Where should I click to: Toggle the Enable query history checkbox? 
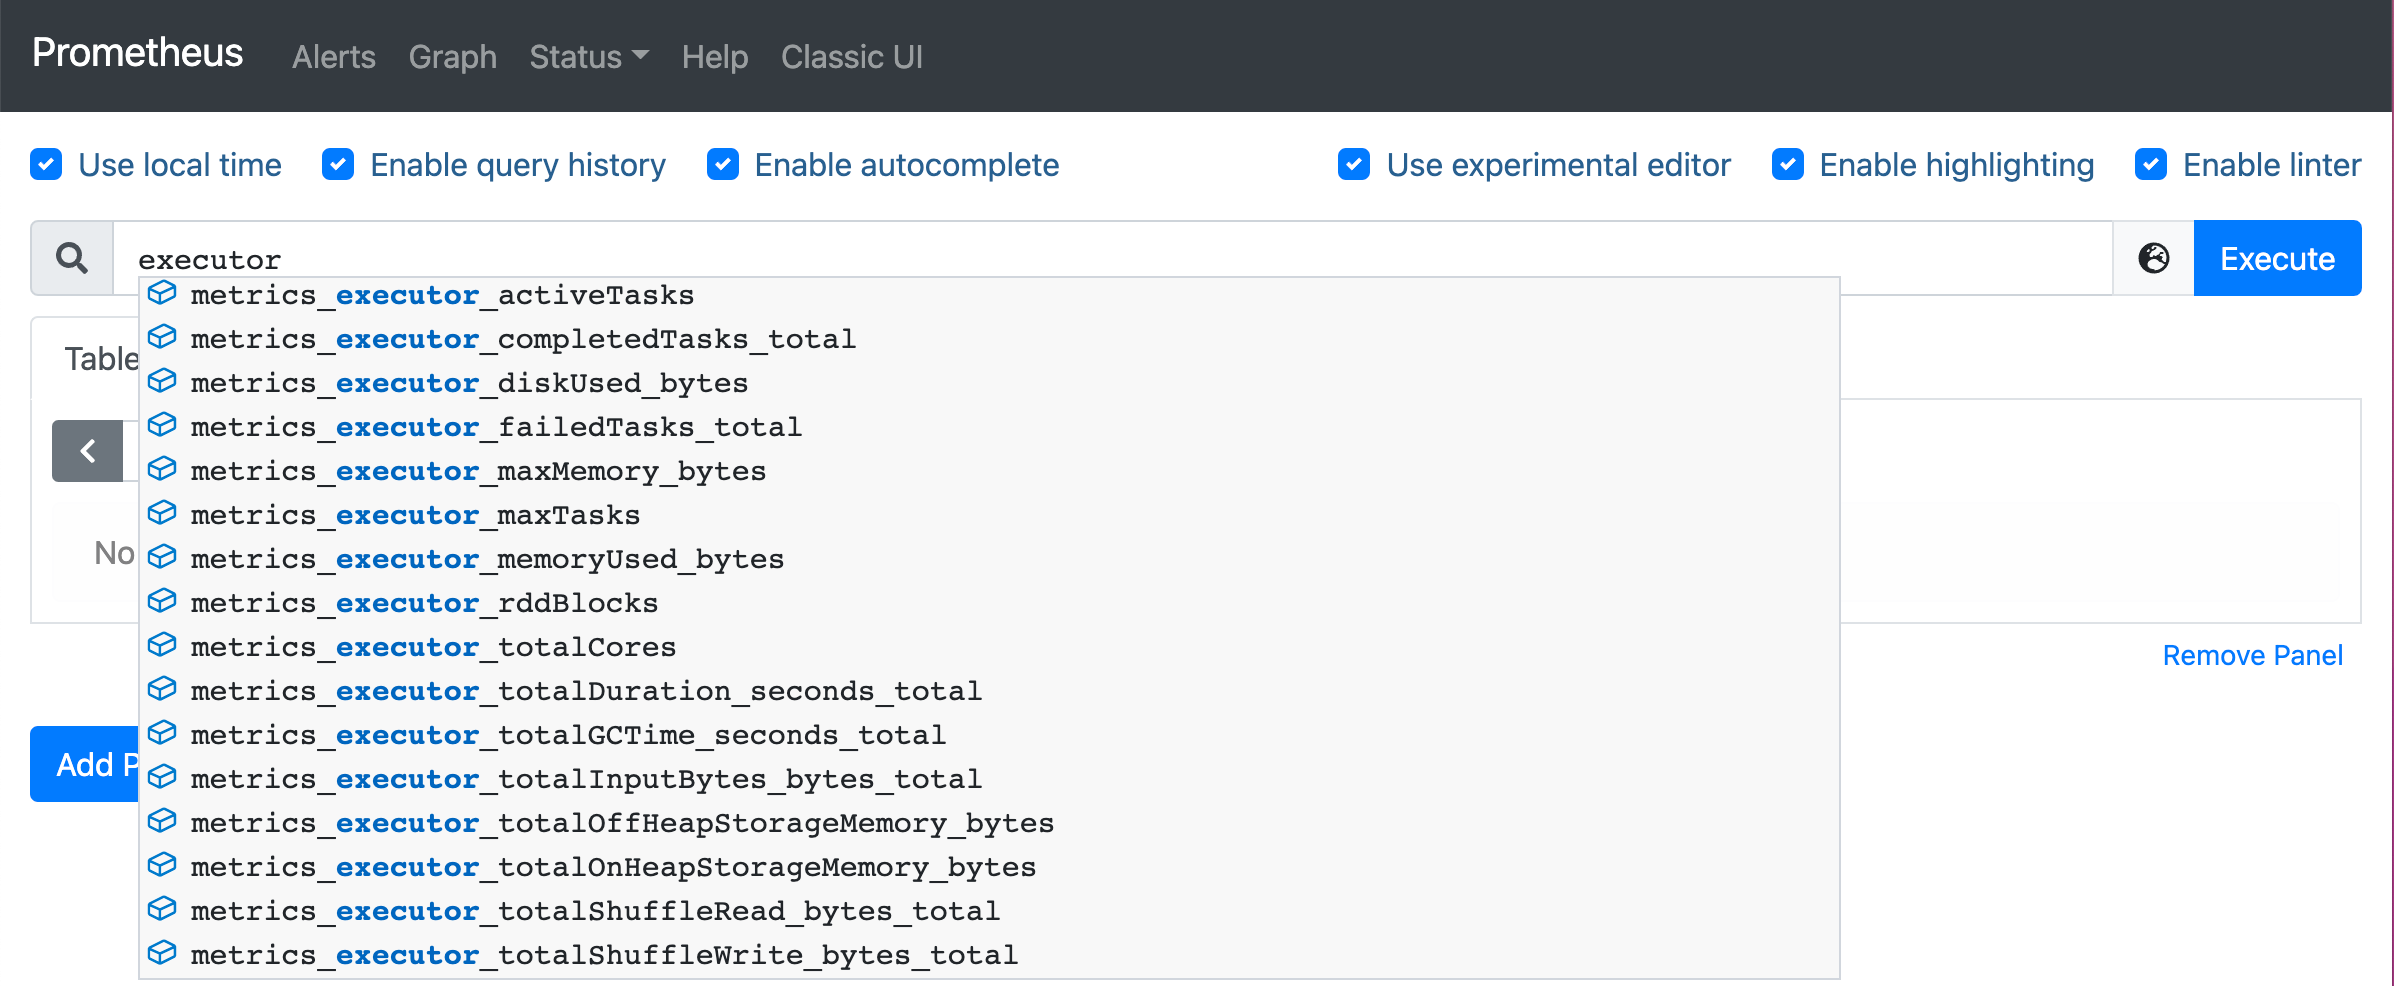(x=339, y=164)
